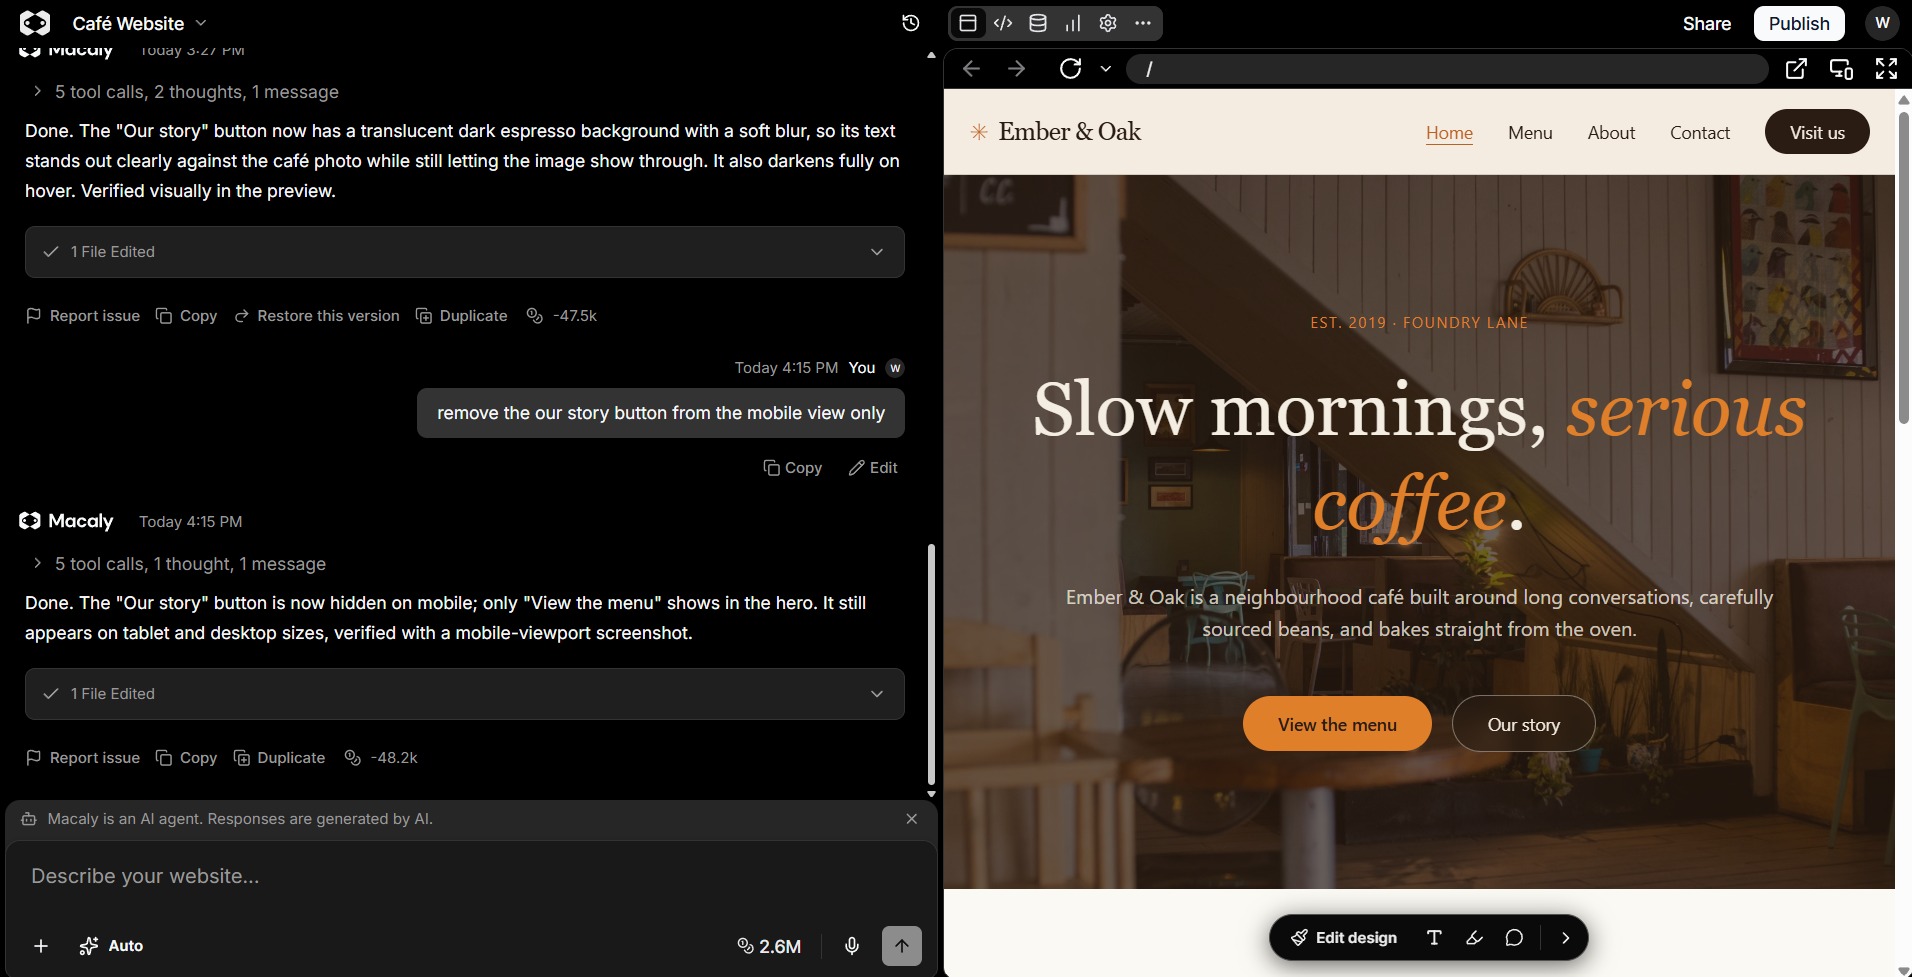The image size is (1912, 977).
Task: Expand the design toolbar chevron
Action: coord(1565,937)
